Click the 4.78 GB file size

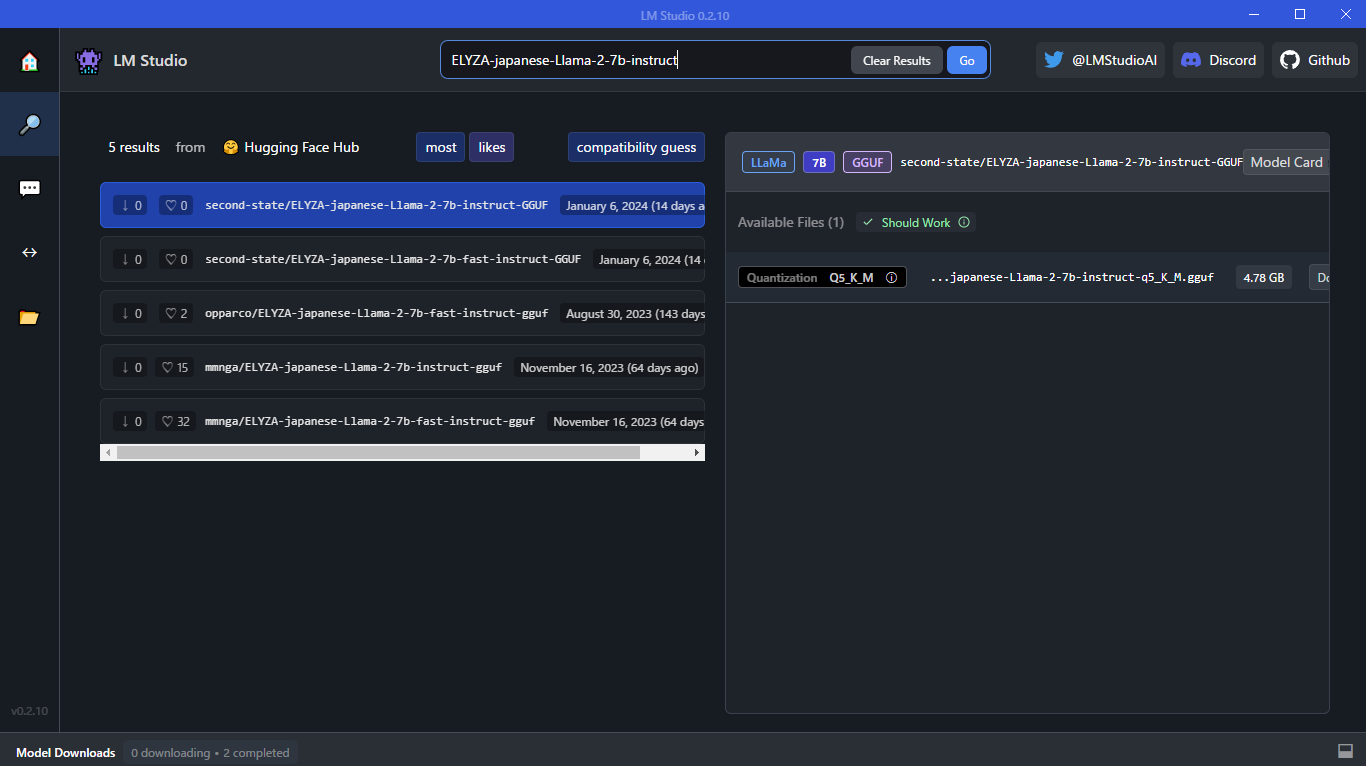tap(1263, 277)
